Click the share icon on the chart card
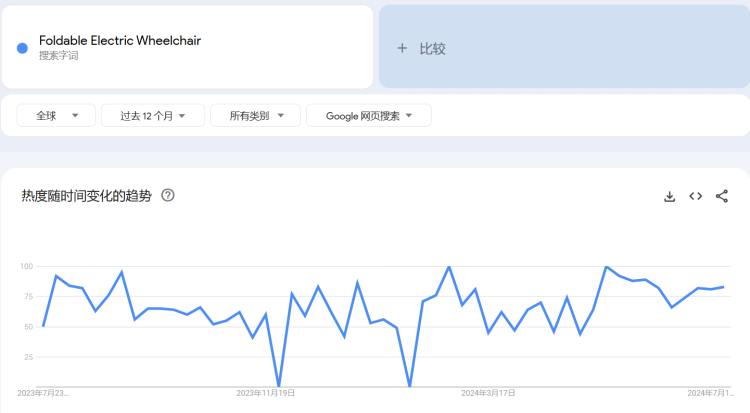 click(722, 196)
